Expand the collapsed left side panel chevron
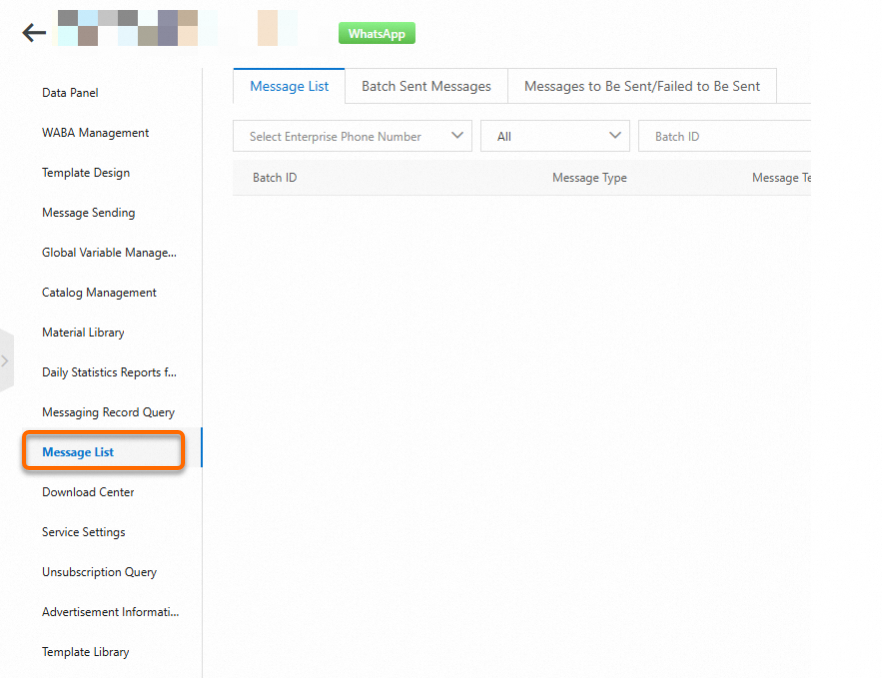The width and height of the screenshot is (882, 678). tap(5, 361)
